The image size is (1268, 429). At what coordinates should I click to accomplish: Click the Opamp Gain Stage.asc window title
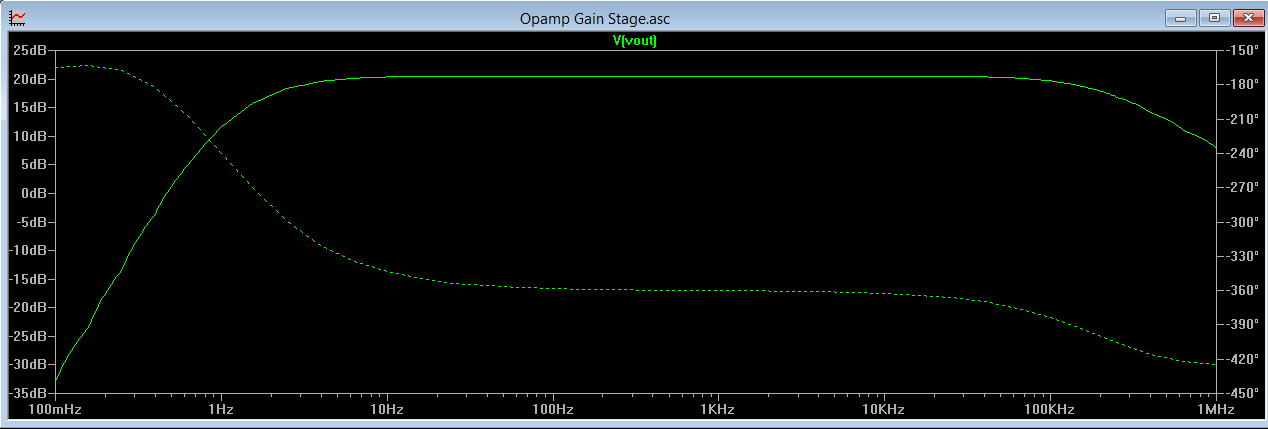click(x=594, y=19)
